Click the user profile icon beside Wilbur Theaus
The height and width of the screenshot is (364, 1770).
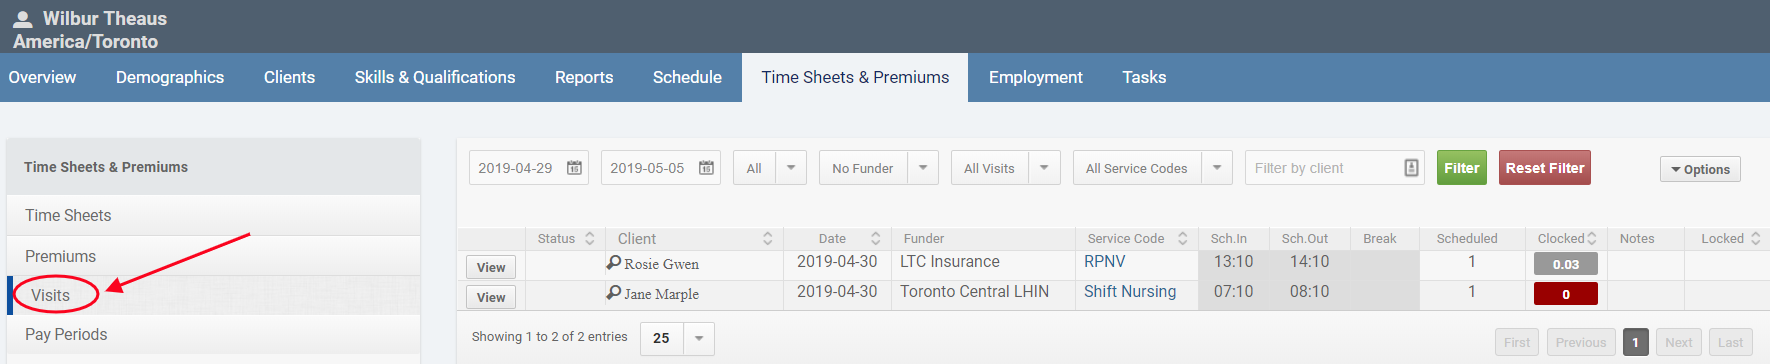pos(22,18)
